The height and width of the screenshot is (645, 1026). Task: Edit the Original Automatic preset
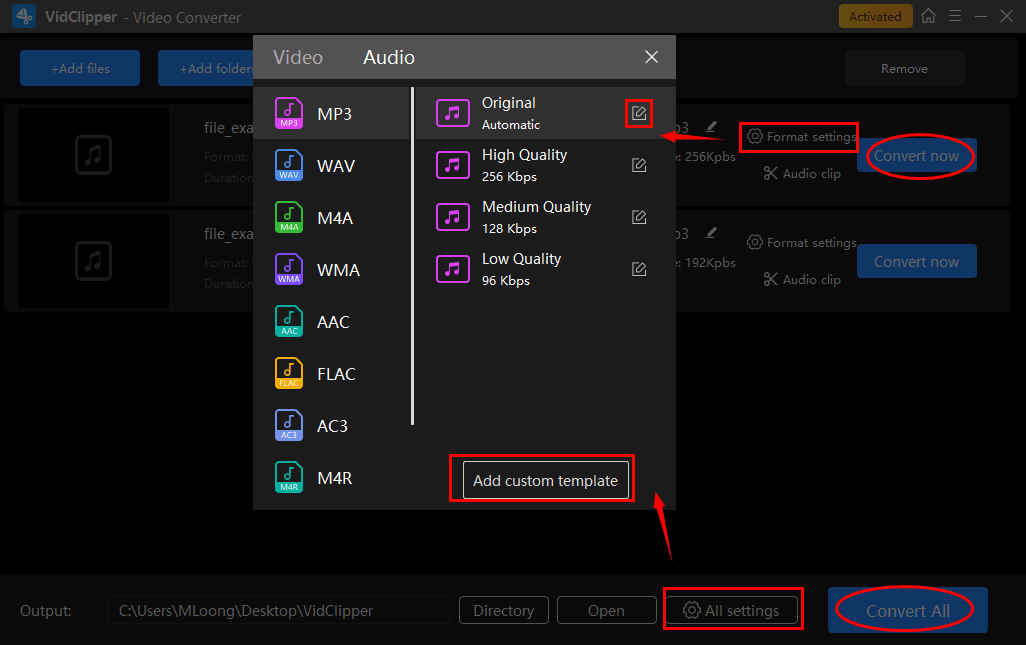click(639, 113)
